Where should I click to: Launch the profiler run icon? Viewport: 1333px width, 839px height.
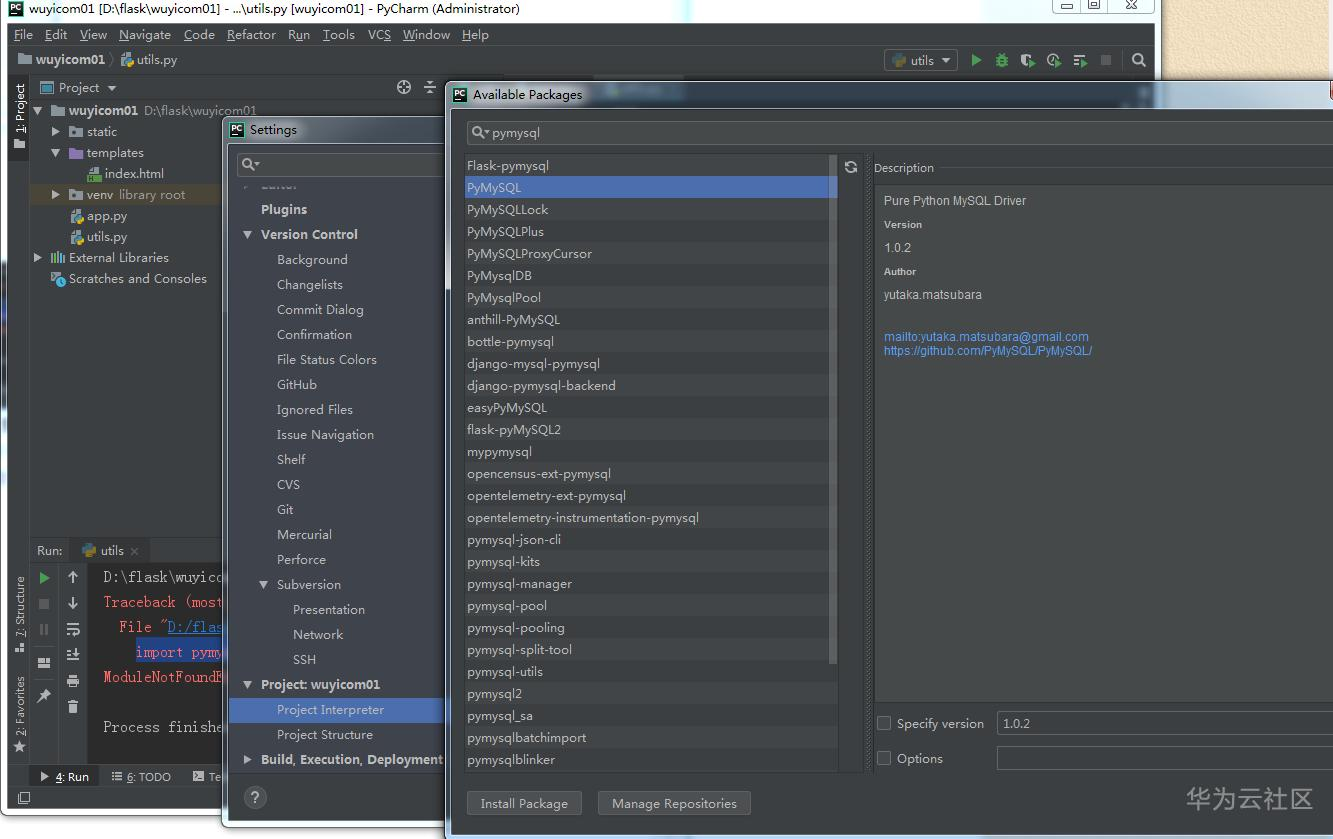click(x=1054, y=60)
